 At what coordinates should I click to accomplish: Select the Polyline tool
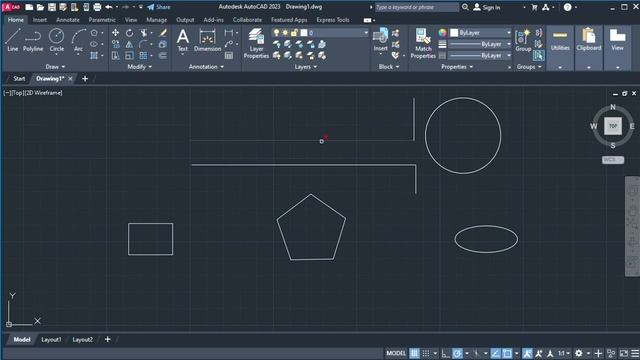click(33, 40)
